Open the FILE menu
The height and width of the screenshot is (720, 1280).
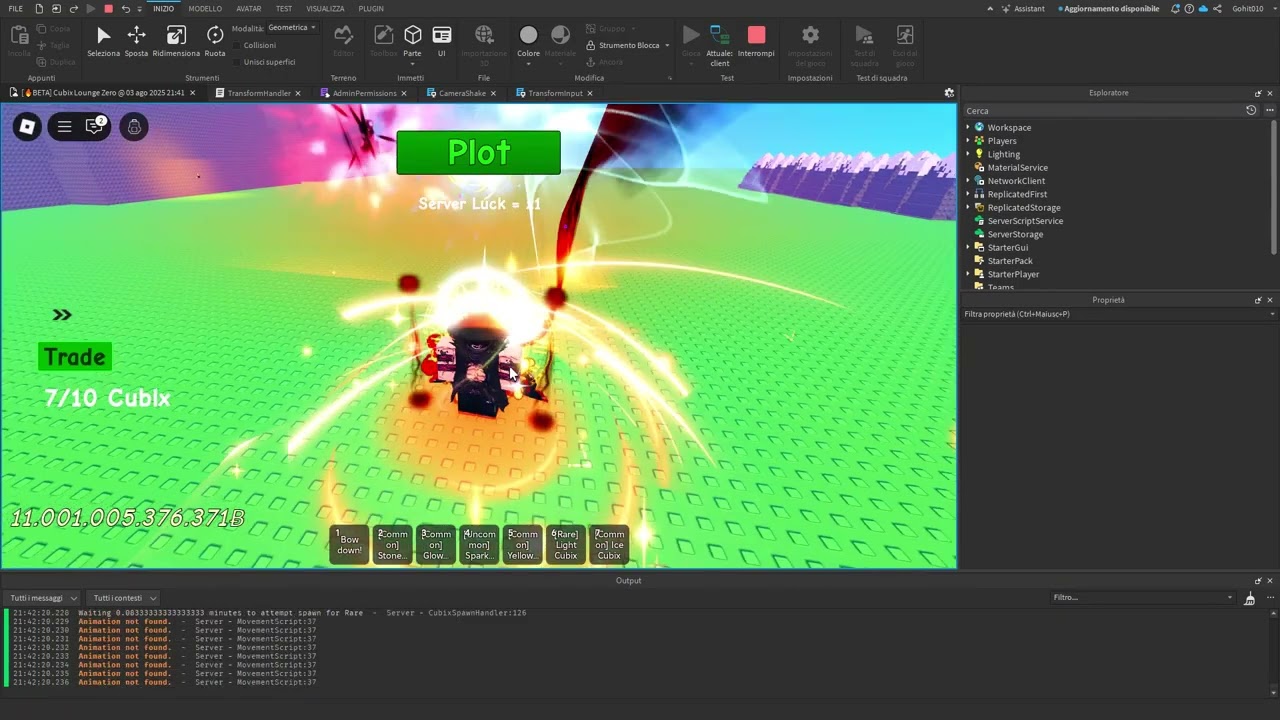[x=16, y=9]
